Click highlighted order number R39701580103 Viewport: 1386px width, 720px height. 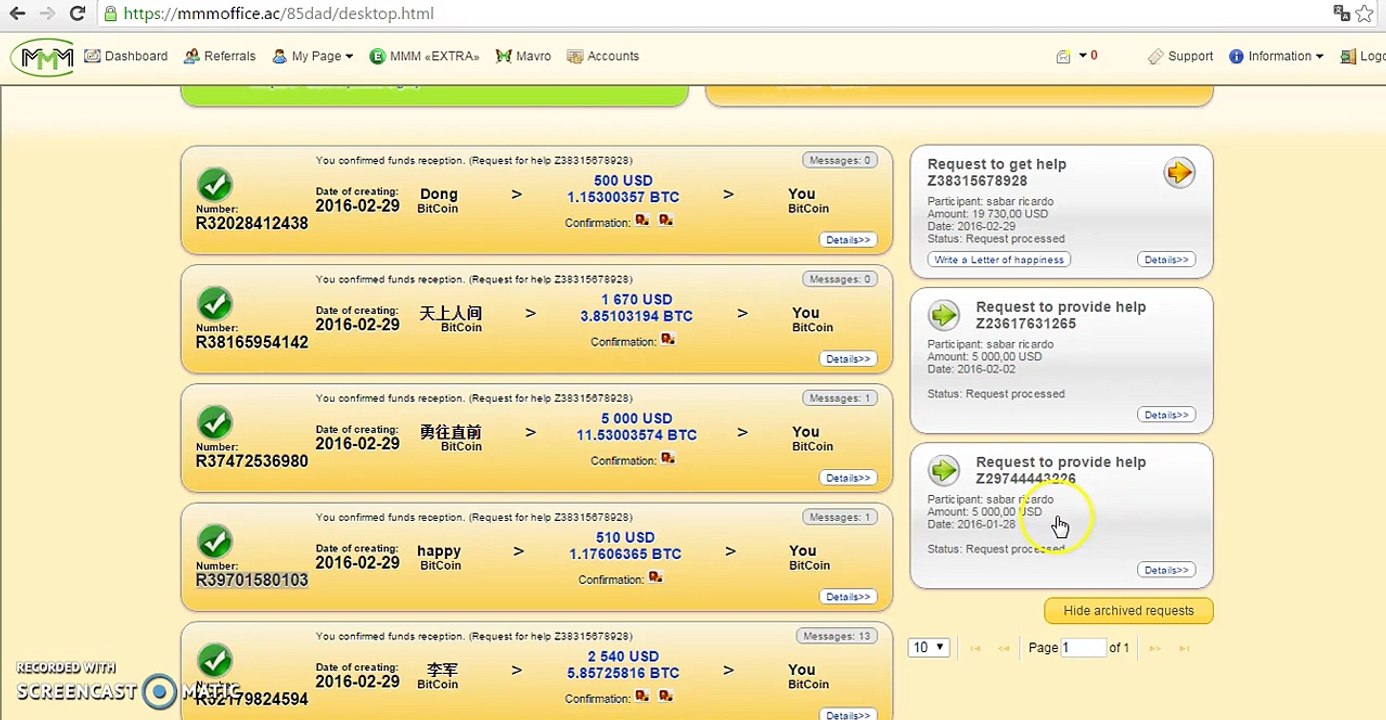pyautogui.click(x=252, y=580)
